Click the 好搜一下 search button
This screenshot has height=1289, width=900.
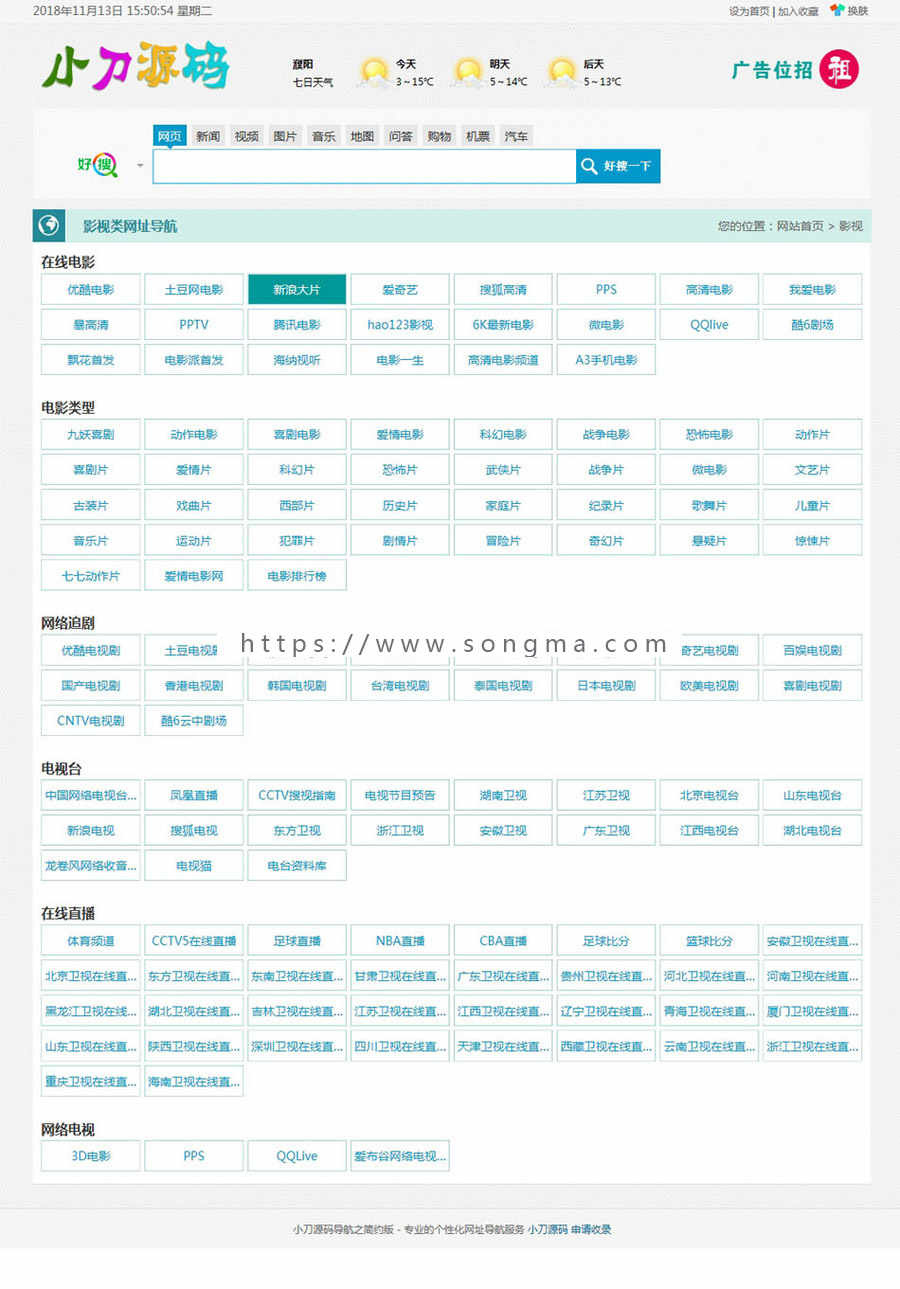click(x=618, y=166)
